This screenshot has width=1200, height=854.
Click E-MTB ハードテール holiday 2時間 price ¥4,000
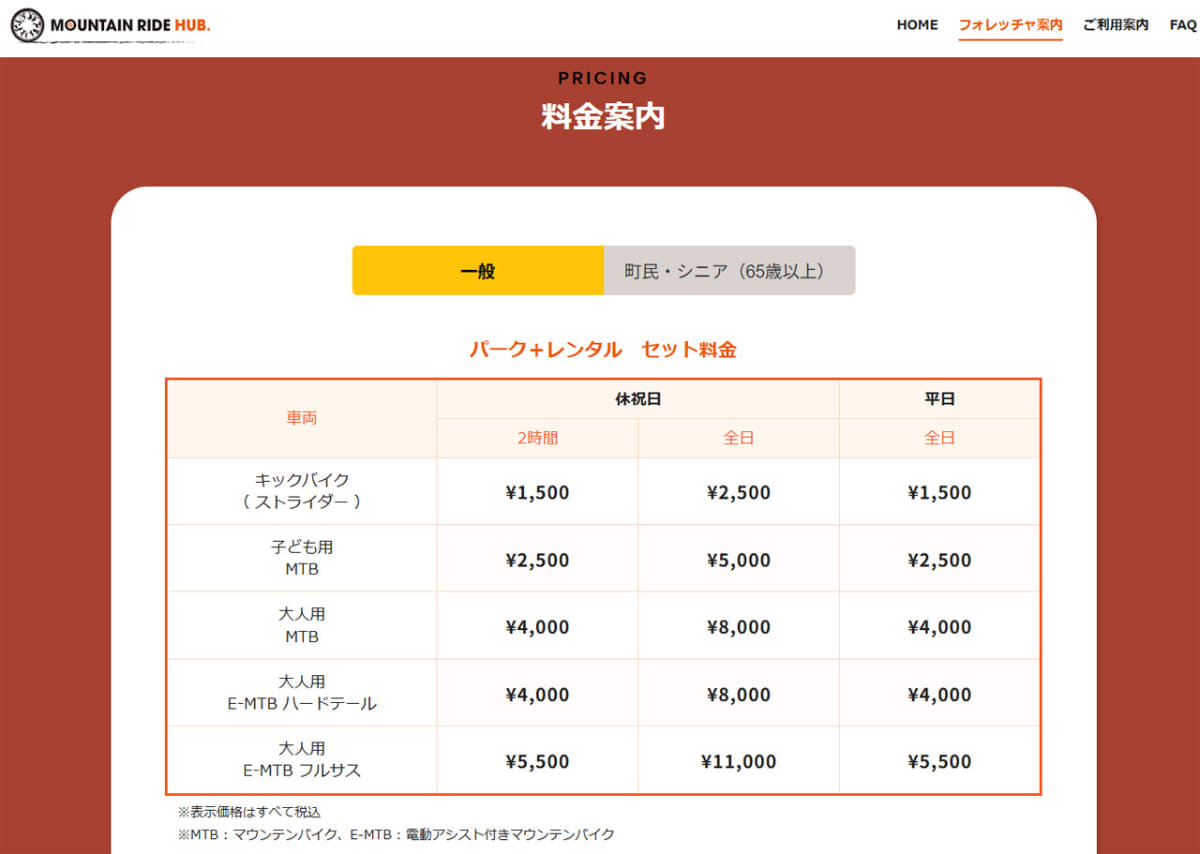pos(538,694)
